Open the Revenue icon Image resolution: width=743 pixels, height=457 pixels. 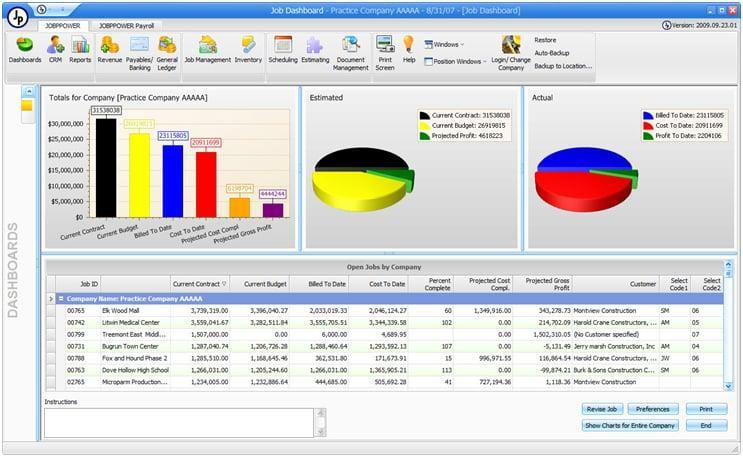coord(109,49)
